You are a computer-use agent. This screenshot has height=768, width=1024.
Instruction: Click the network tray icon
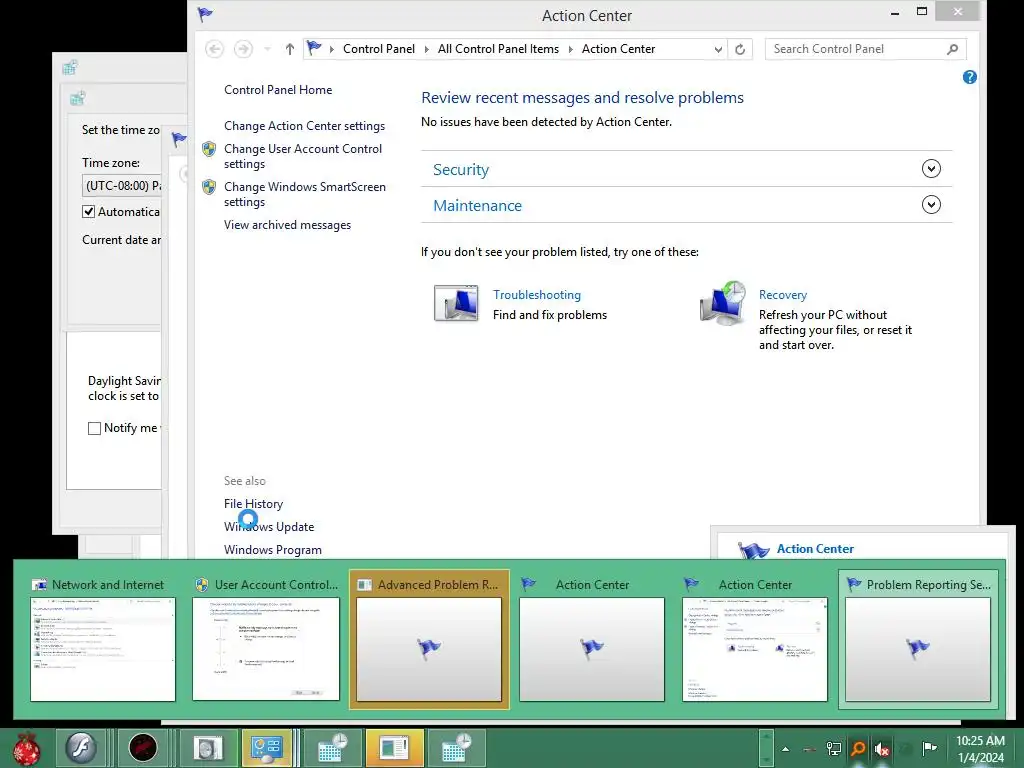(833, 748)
